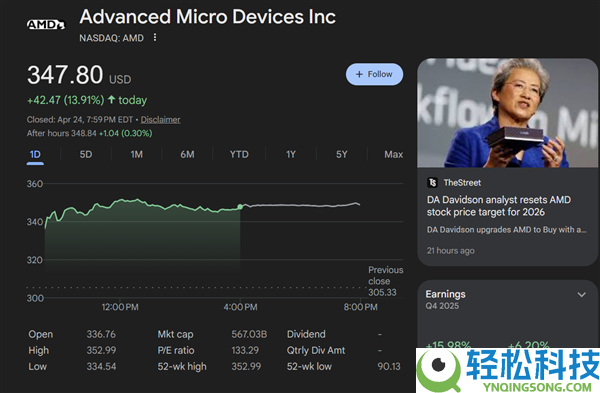Switch to the 6M chart range
Image resolution: width=600 pixels, height=393 pixels.
pos(188,155)
